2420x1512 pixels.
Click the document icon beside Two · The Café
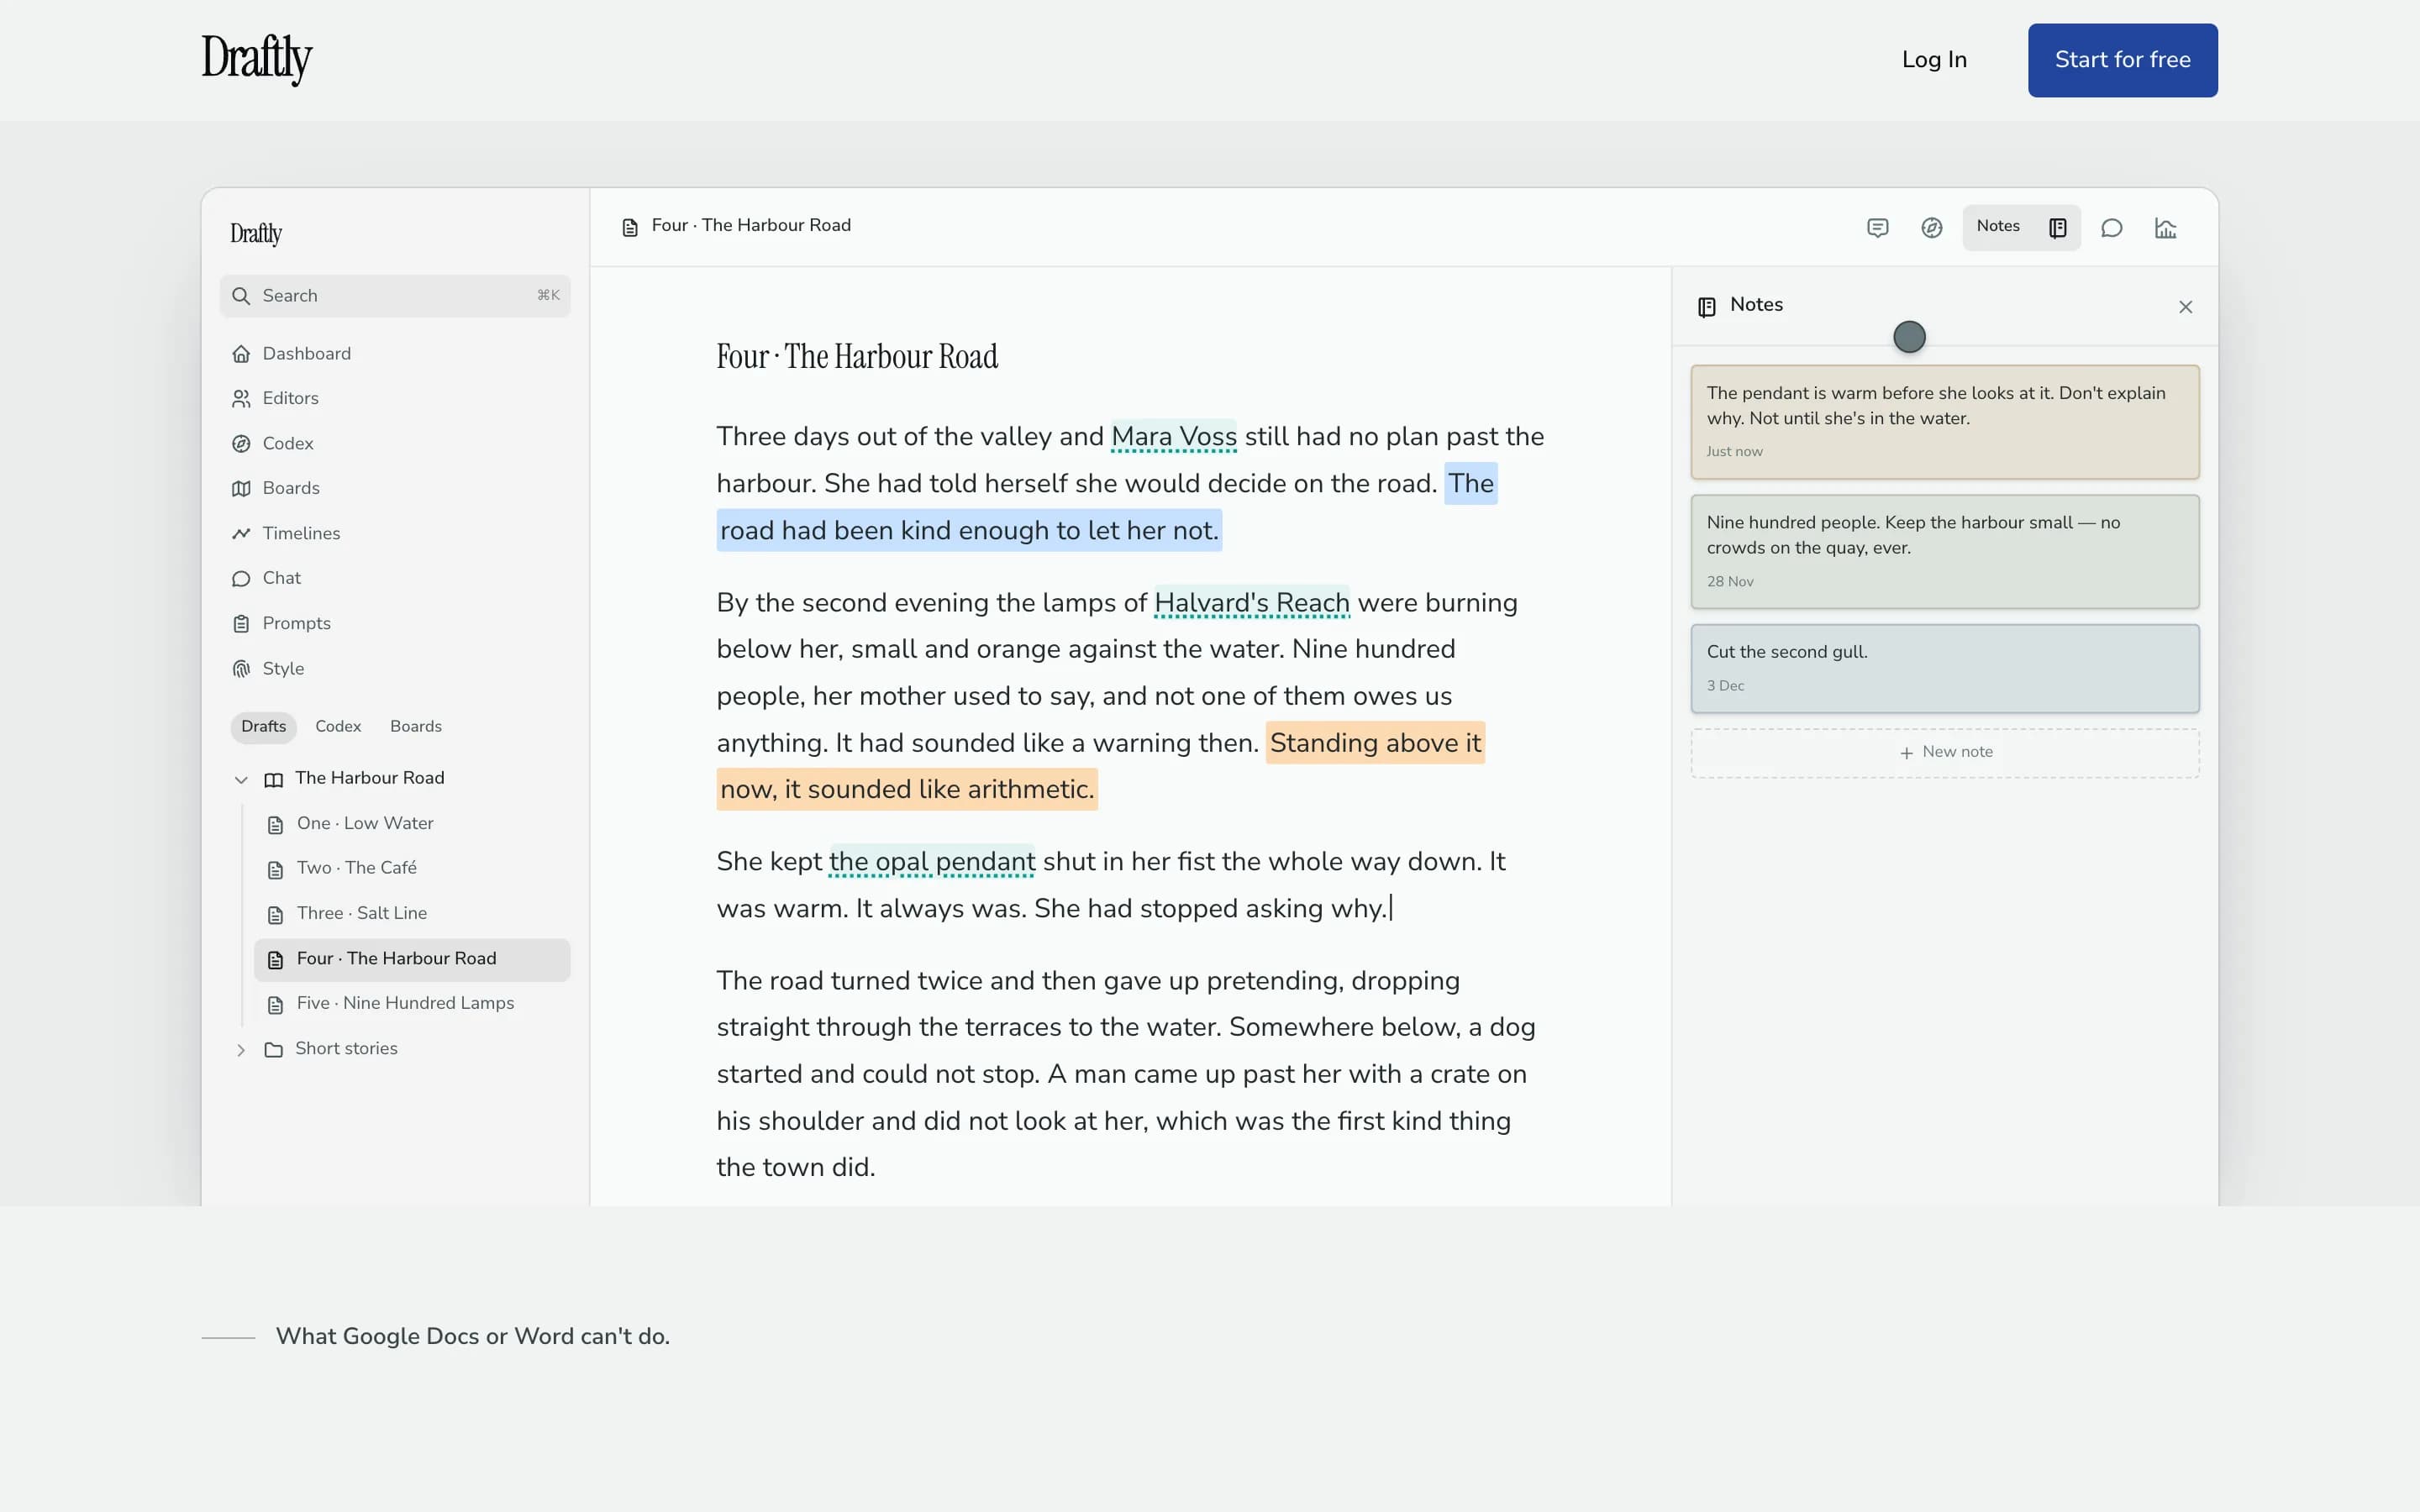coord(275,870)
